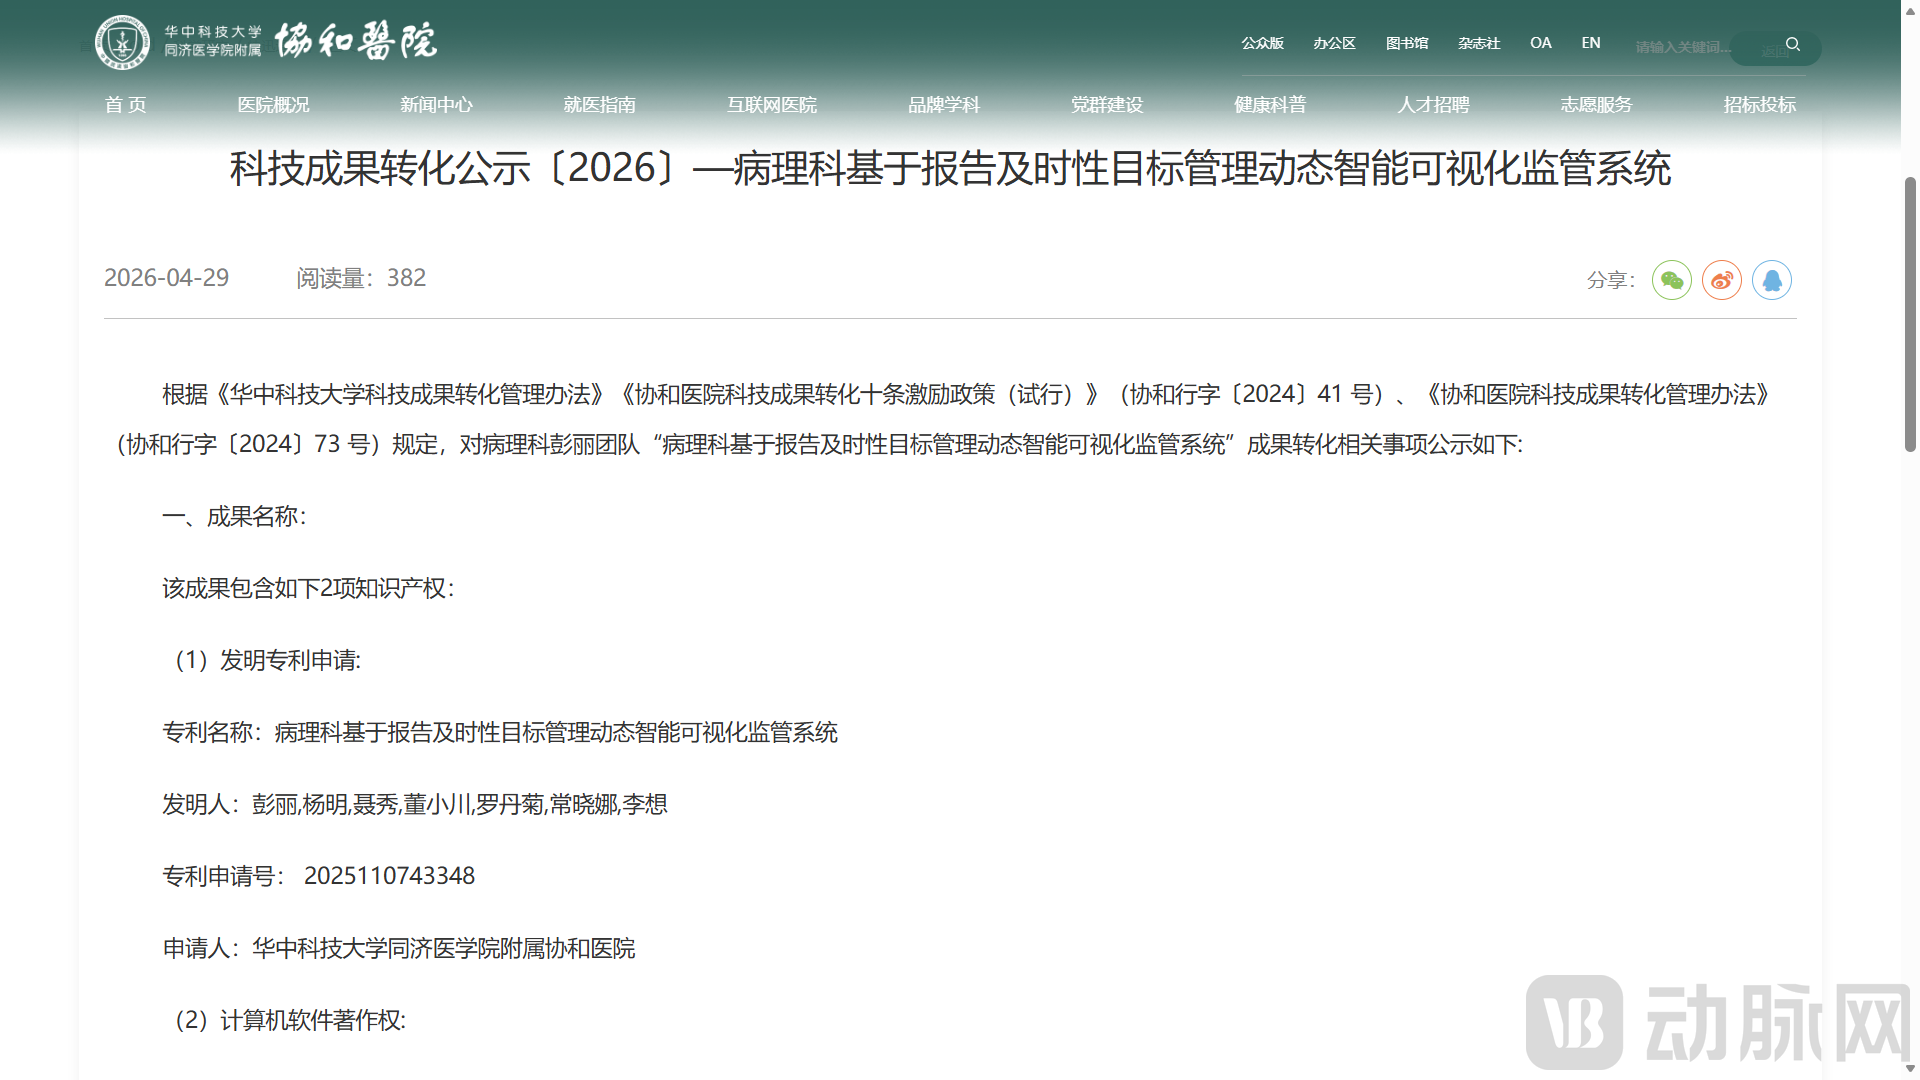Screen dimensions: 1920x1080
Task: Open the OA link
Action: 1541,43
